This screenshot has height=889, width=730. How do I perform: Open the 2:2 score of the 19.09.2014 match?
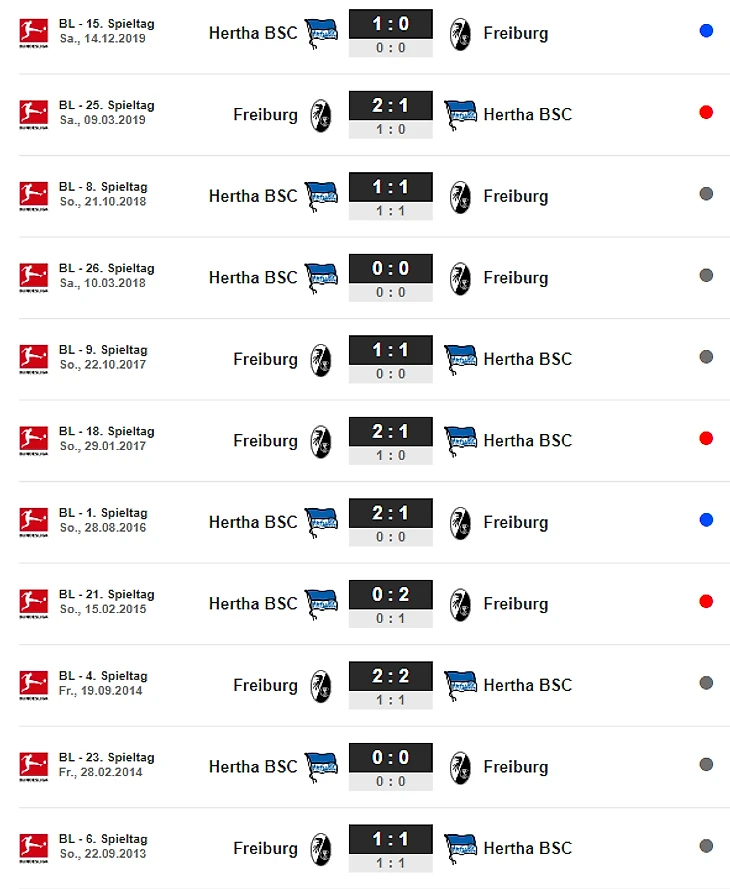pos(391,676)
